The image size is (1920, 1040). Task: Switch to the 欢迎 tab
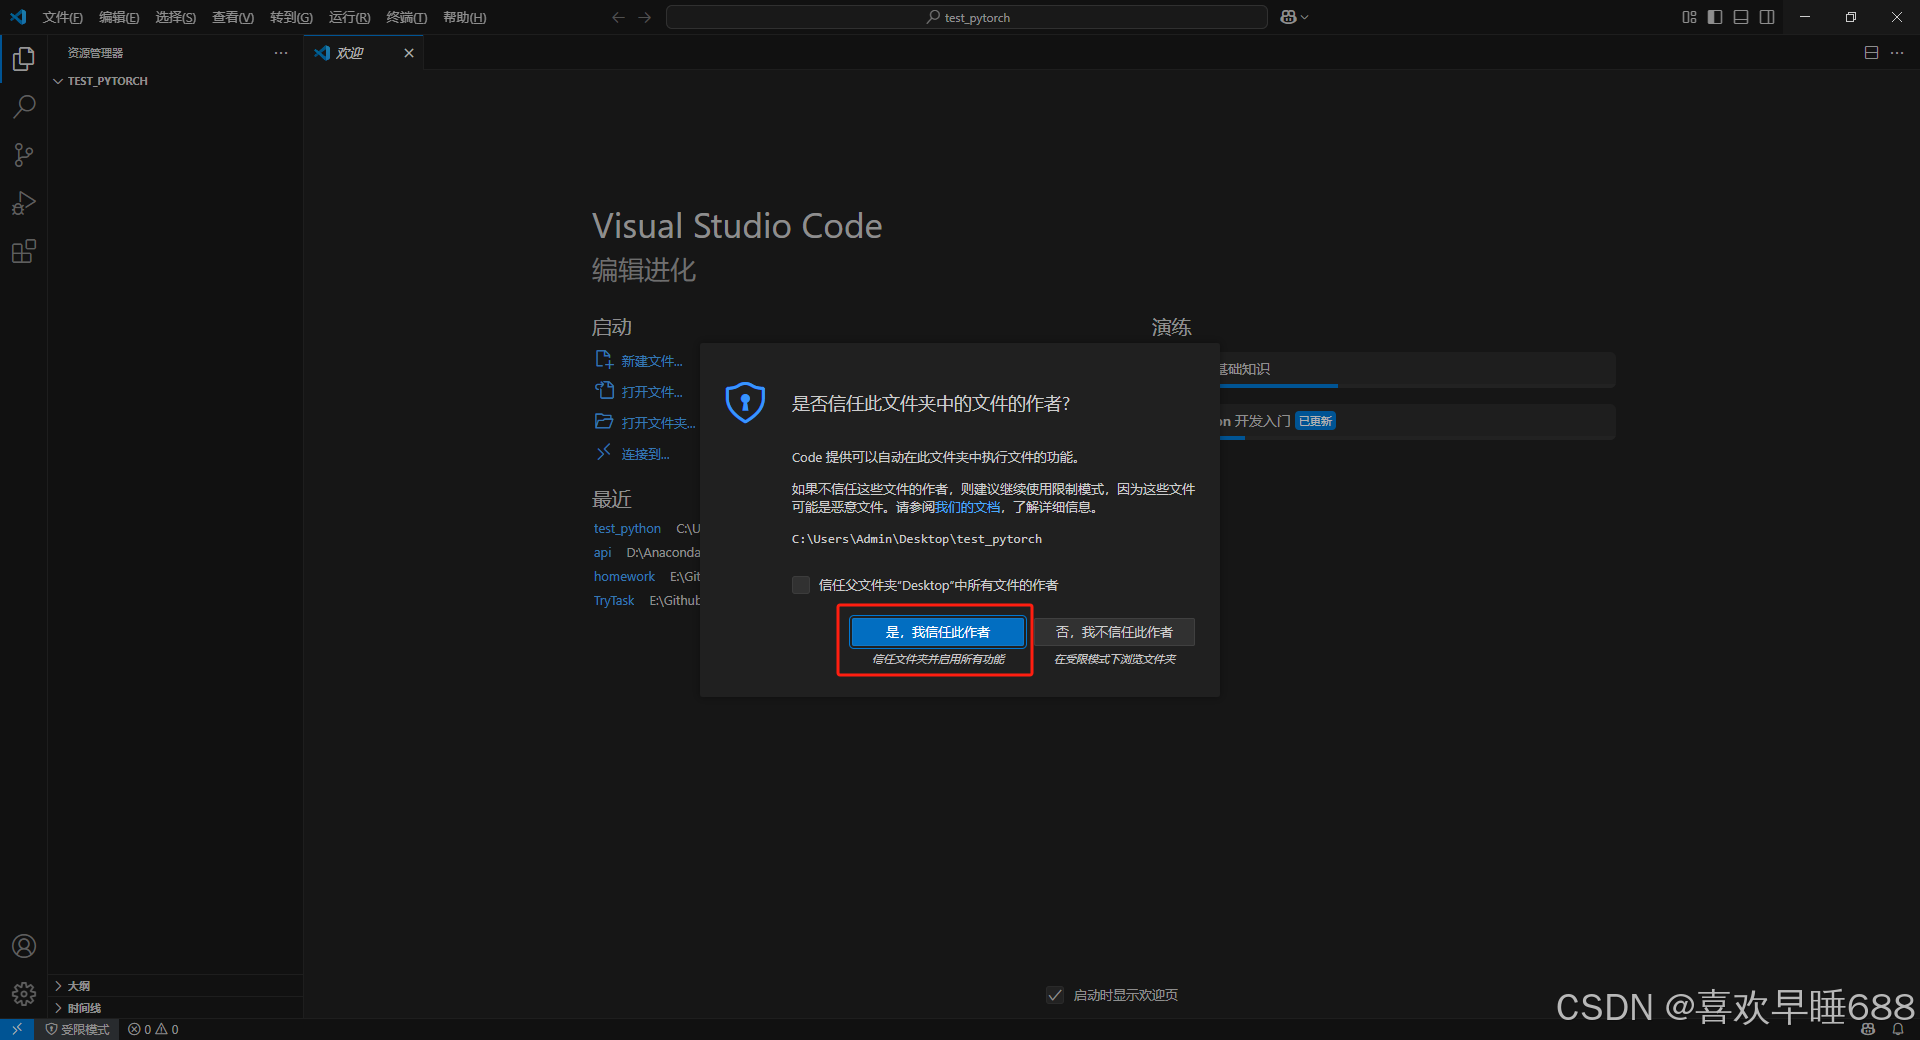click(x=350, y=53)
